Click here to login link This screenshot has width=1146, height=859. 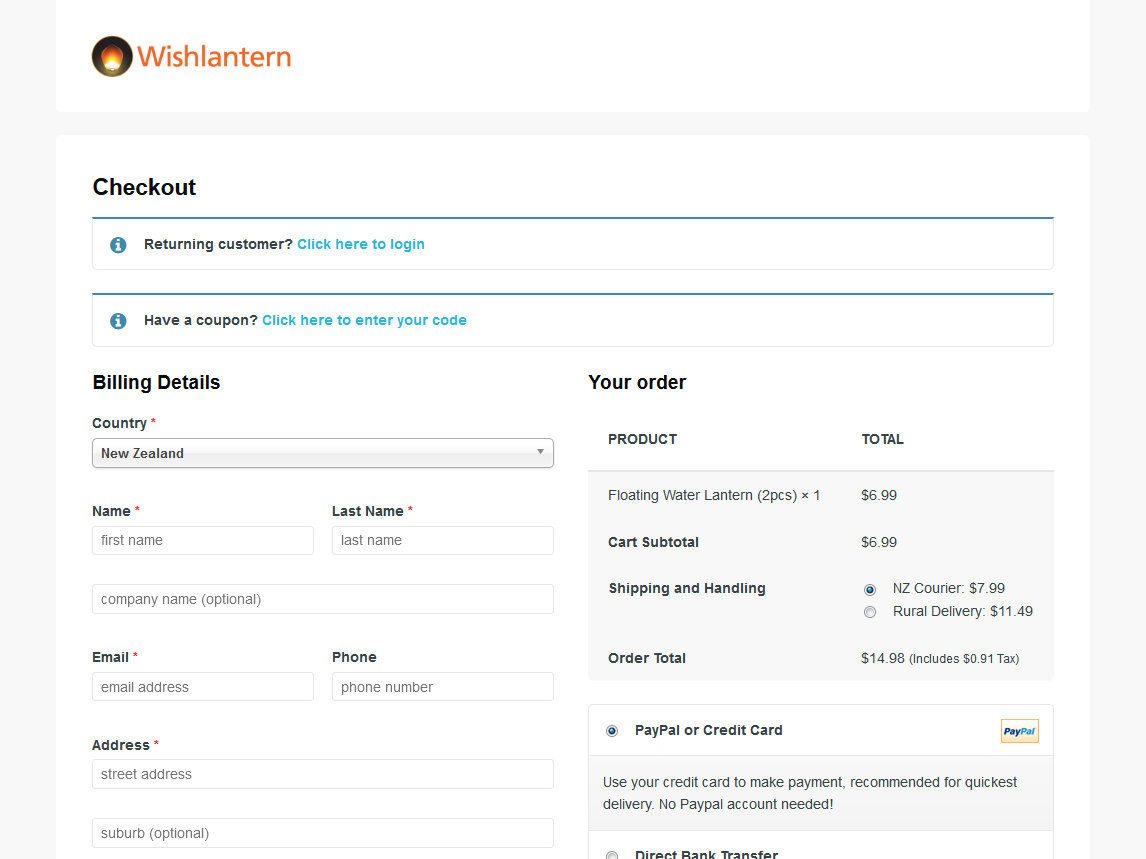tap(360, 244)
